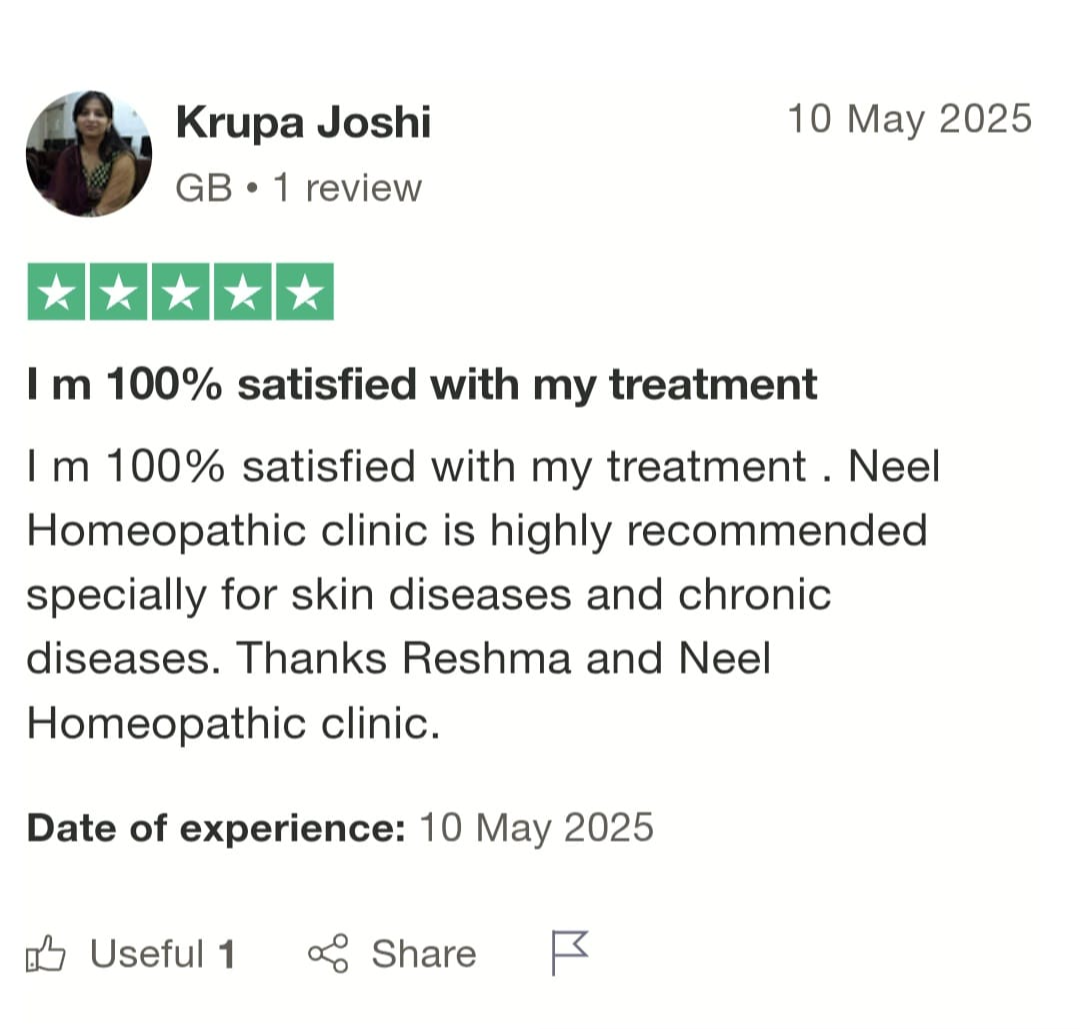Screen dimensions: 1080x1029
Task: Click the review date at top right
Action: coord(909,119)
